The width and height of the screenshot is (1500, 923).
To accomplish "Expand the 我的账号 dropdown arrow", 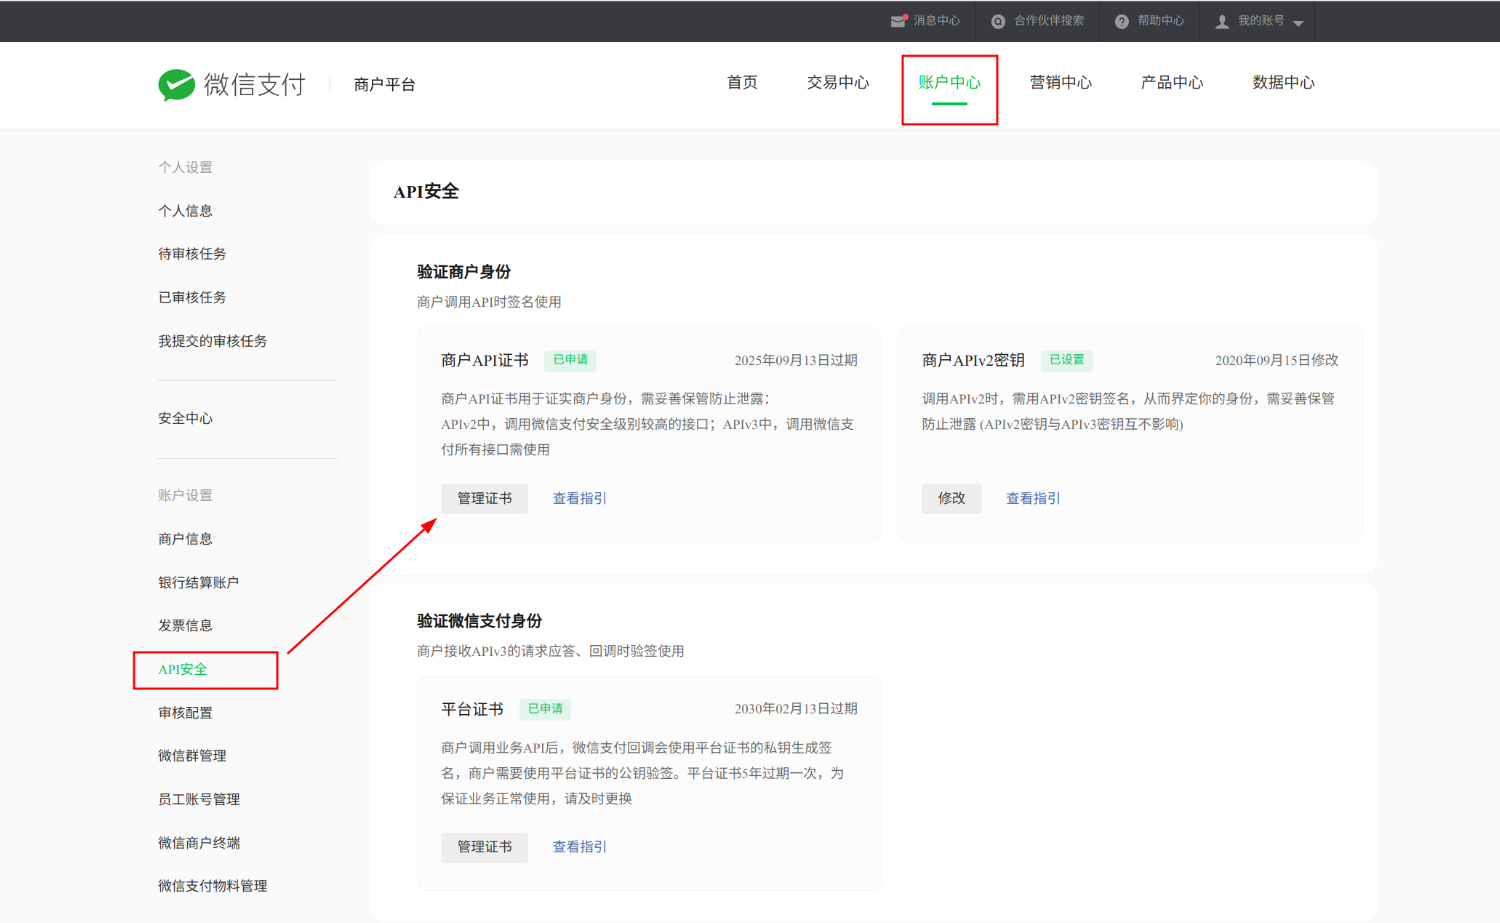I will click(1298, 23).
